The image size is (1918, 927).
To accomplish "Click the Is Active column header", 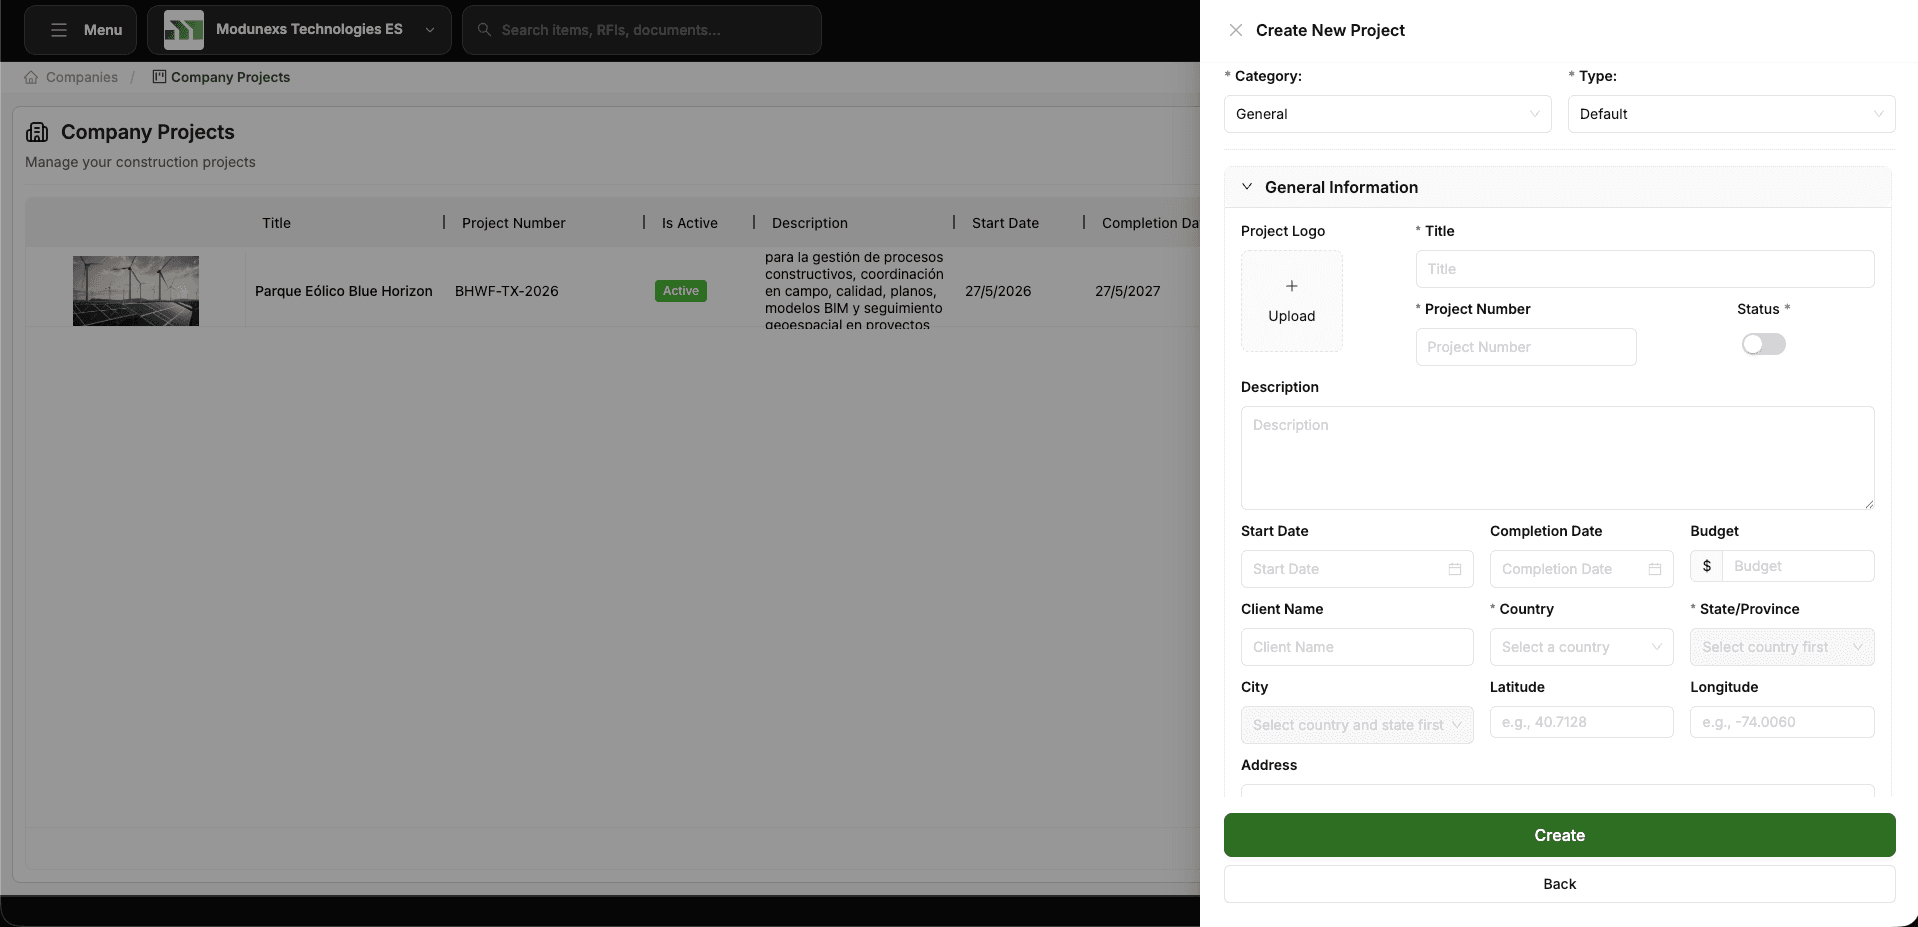I will pyautogui.click(x=689, y=223).
